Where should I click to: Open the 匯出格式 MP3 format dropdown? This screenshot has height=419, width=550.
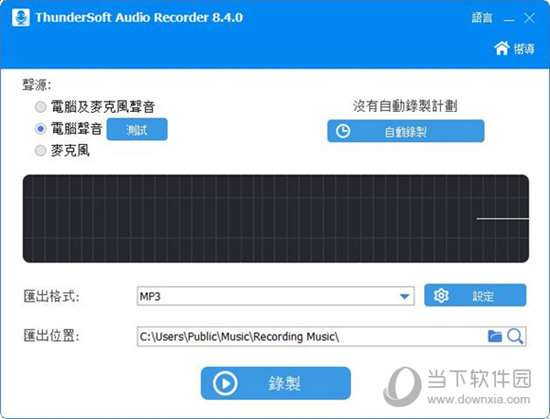coord(275,296)
